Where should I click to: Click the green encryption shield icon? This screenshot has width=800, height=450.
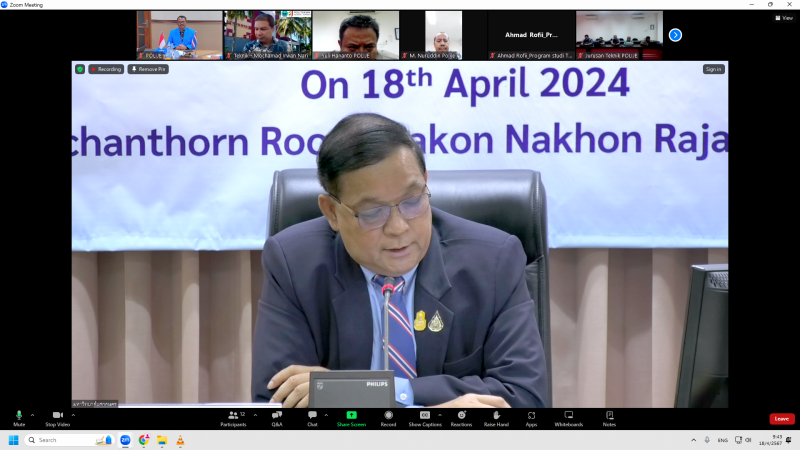point(80,69)
